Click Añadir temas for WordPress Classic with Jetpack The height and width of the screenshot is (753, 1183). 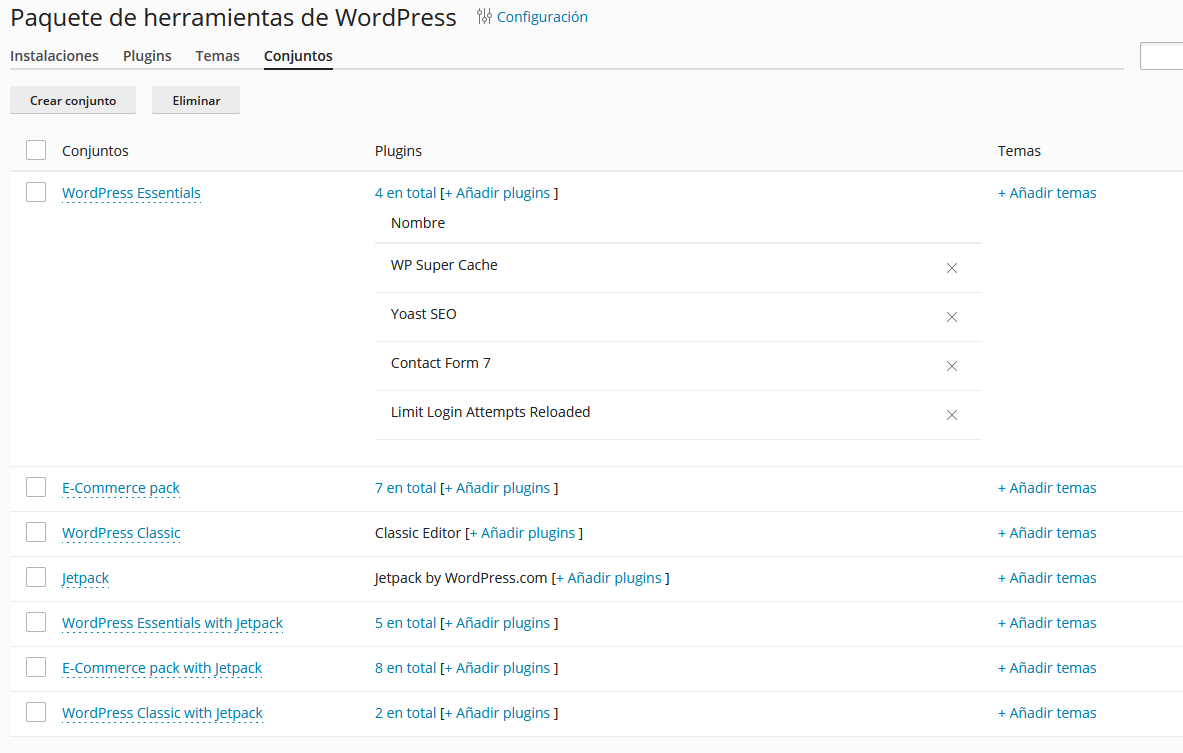pos(1047,713)
